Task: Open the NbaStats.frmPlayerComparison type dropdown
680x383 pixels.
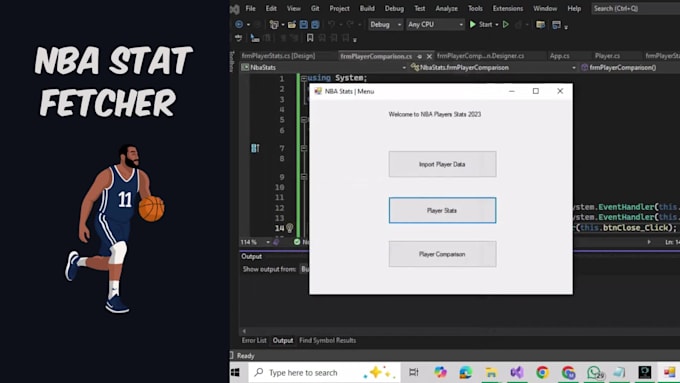Action: 493,67
